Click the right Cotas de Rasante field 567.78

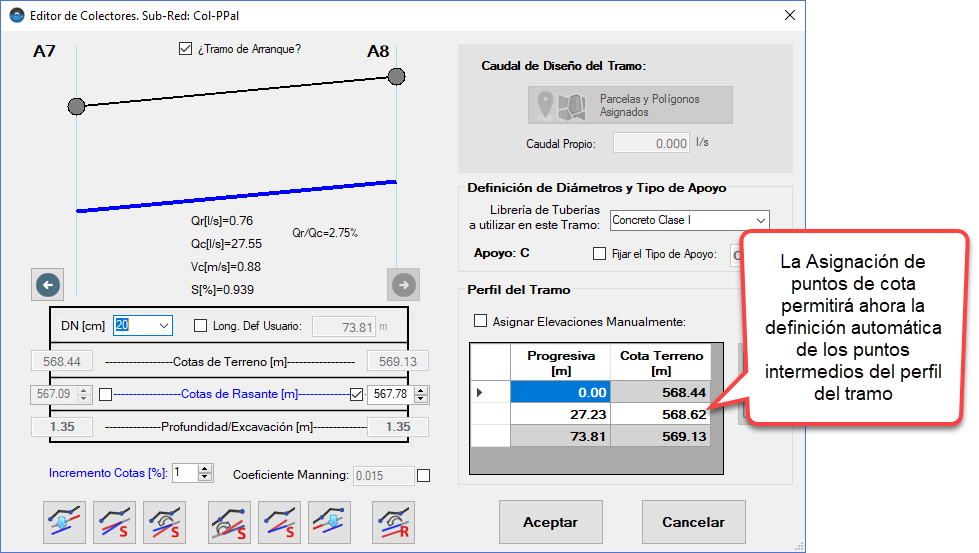point(391,395)
